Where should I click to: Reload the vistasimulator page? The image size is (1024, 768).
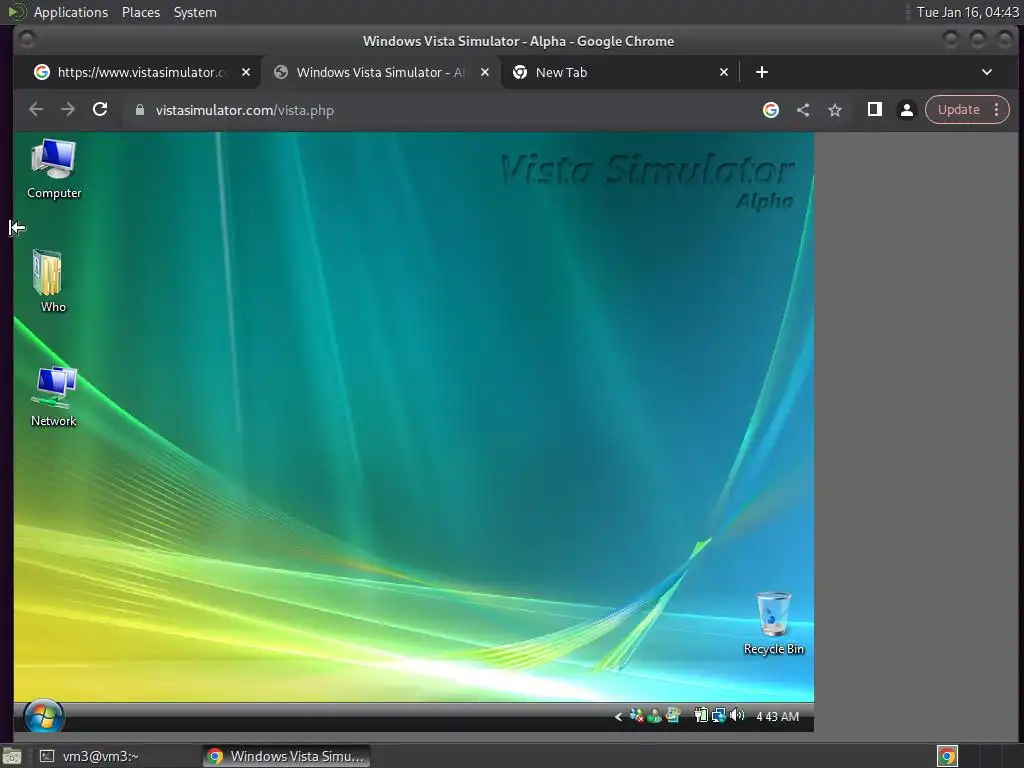[x=100, y=110]
